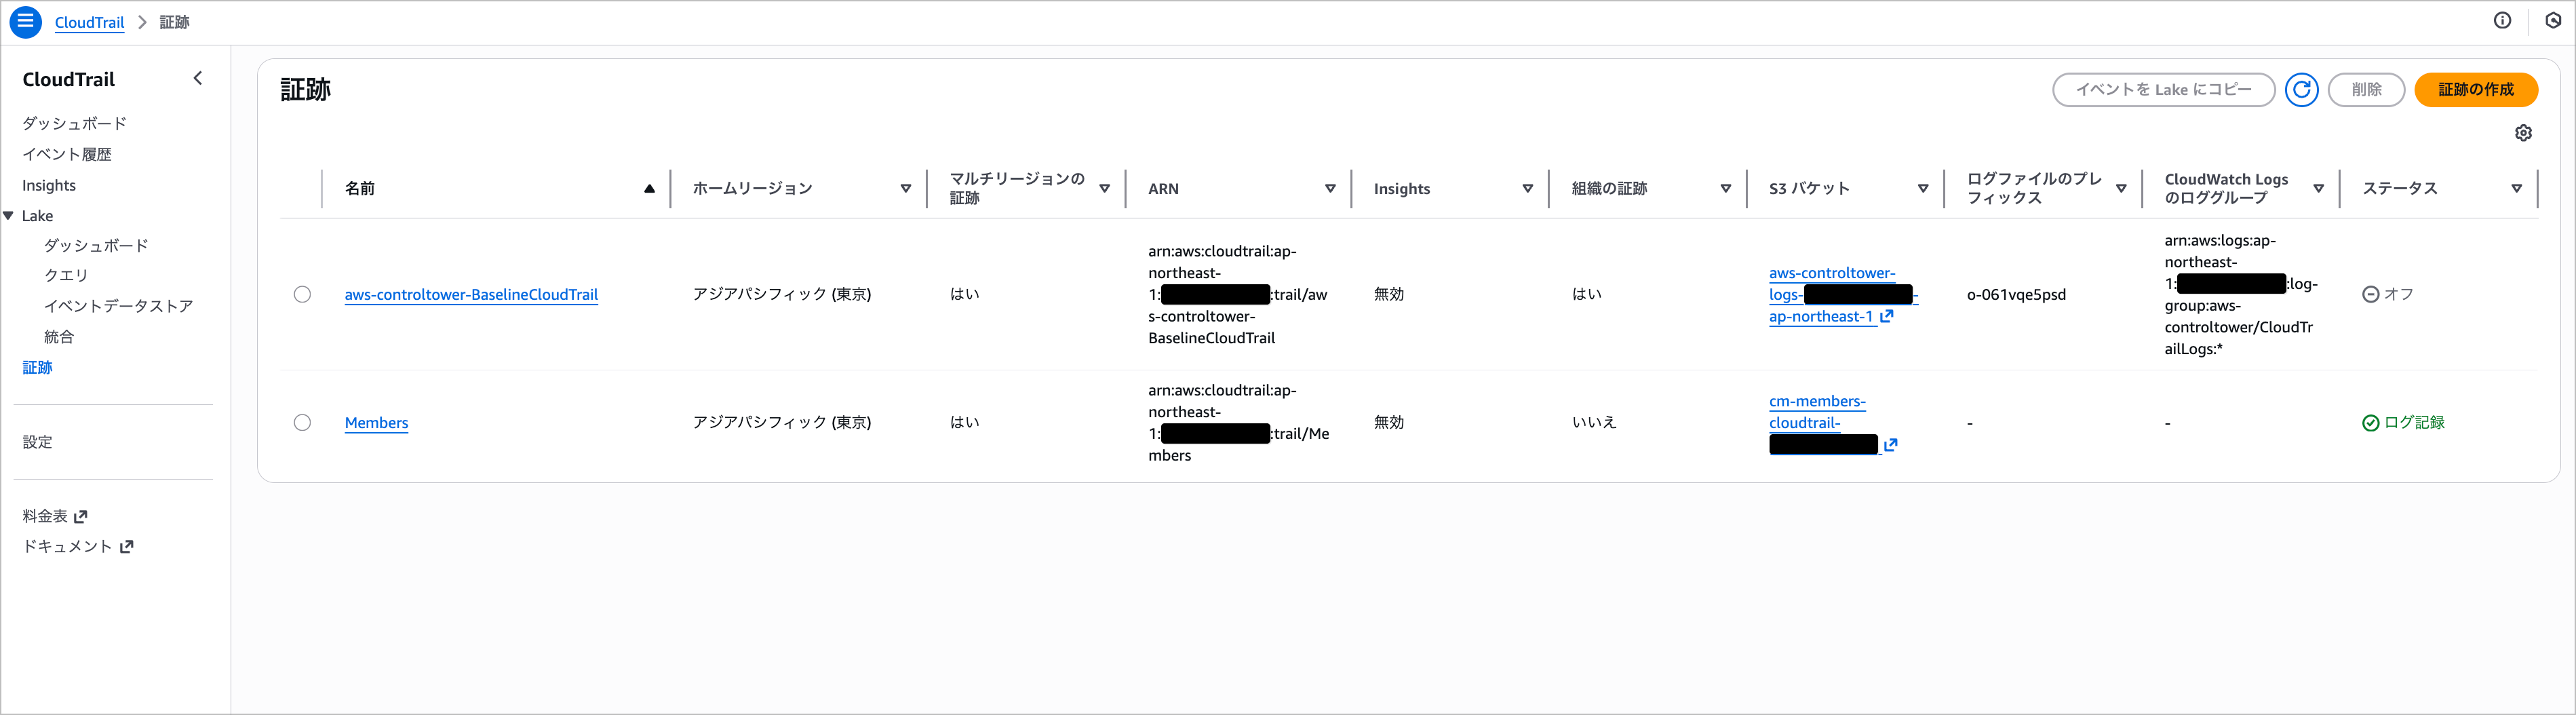Collapse the CloudTrail sidebar with arrow icon
Image resolution: width=2576 pixels, height=715 pixels.
pyautogui.click(x=198, y=79)
